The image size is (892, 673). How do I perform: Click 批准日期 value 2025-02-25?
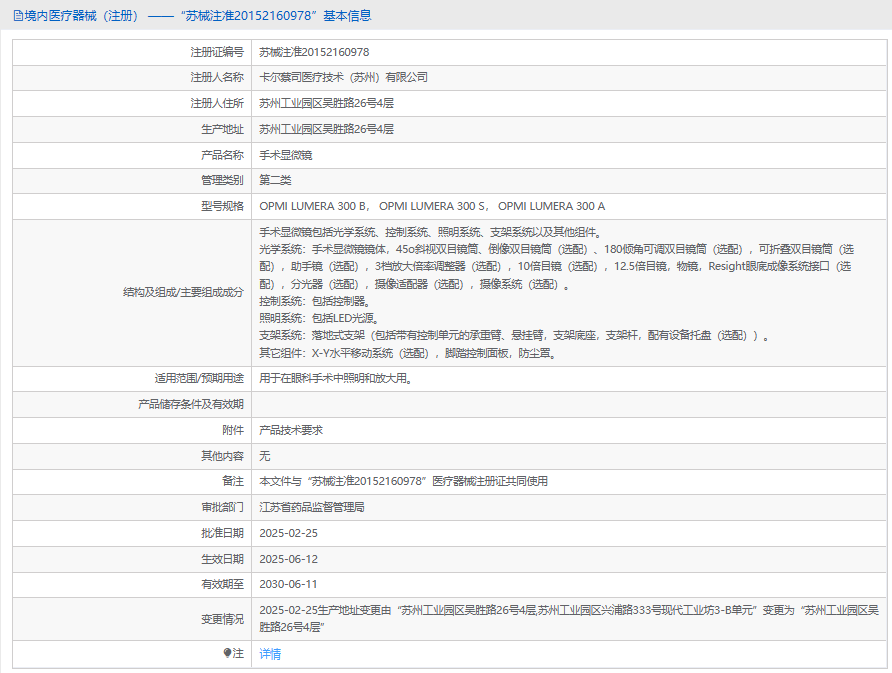pyautogui.click(x=288, y=533)
